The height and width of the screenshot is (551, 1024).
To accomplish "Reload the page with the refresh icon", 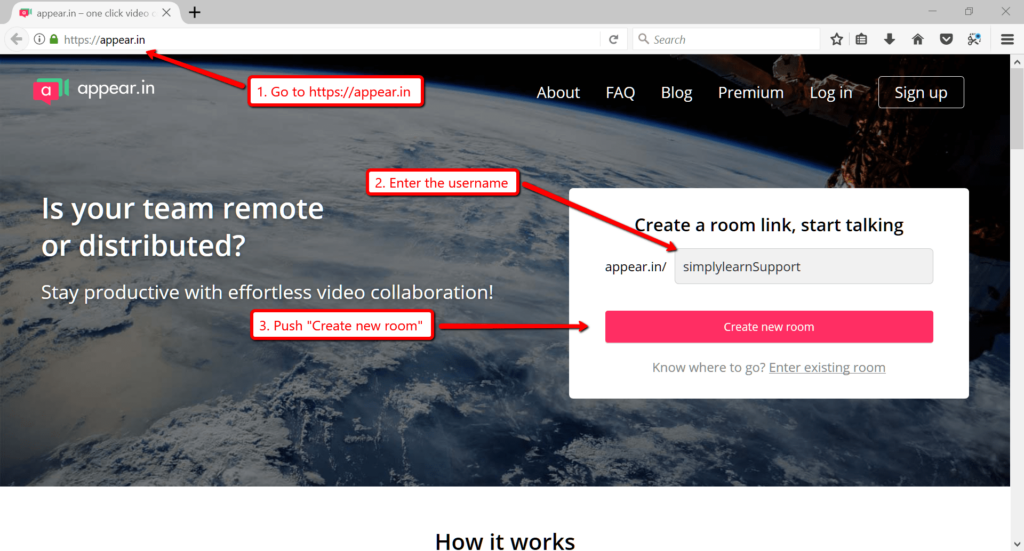I will click(614, 39).
